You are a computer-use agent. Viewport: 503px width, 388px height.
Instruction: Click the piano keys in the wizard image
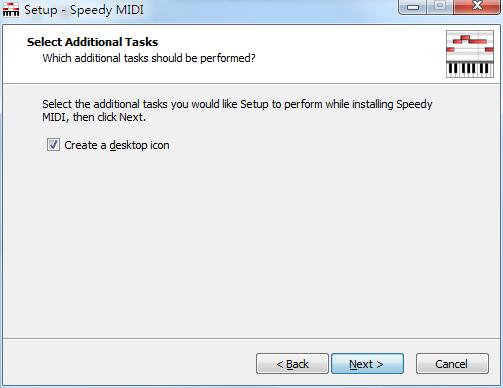click(x=470, y=69)
